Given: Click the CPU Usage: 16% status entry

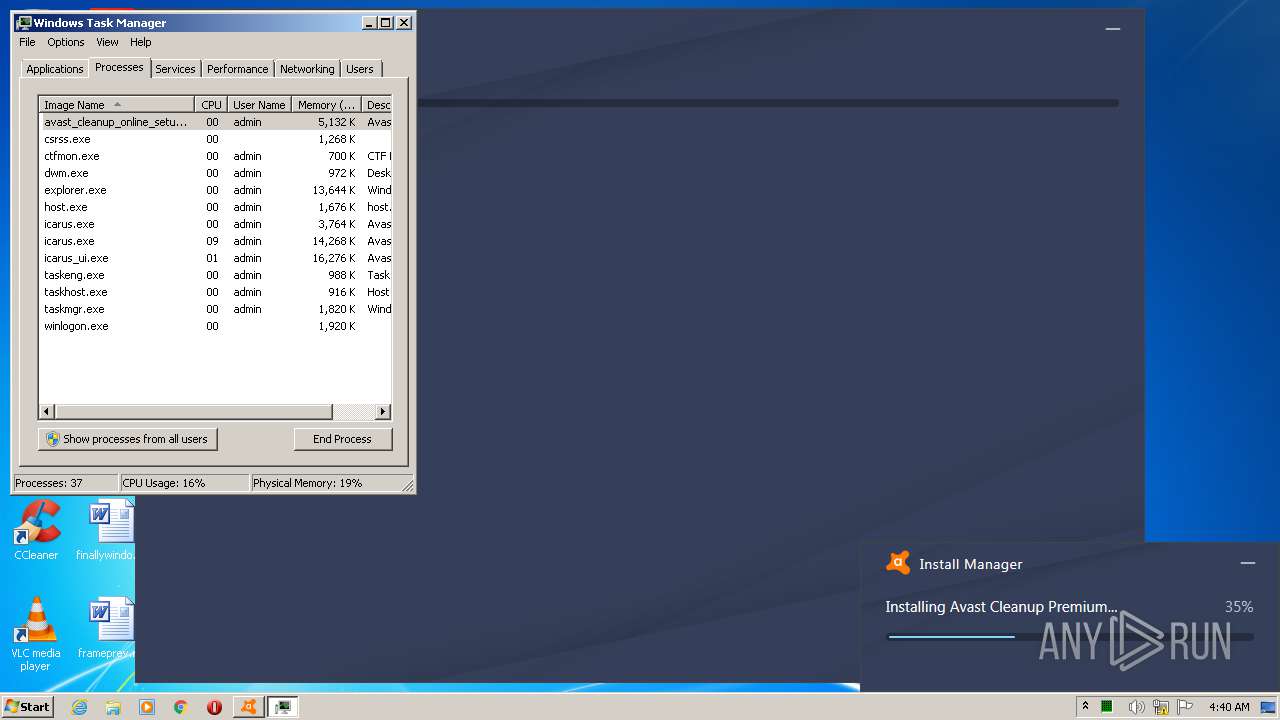Looking at the screenshot, I should click(x=184, y=483).
